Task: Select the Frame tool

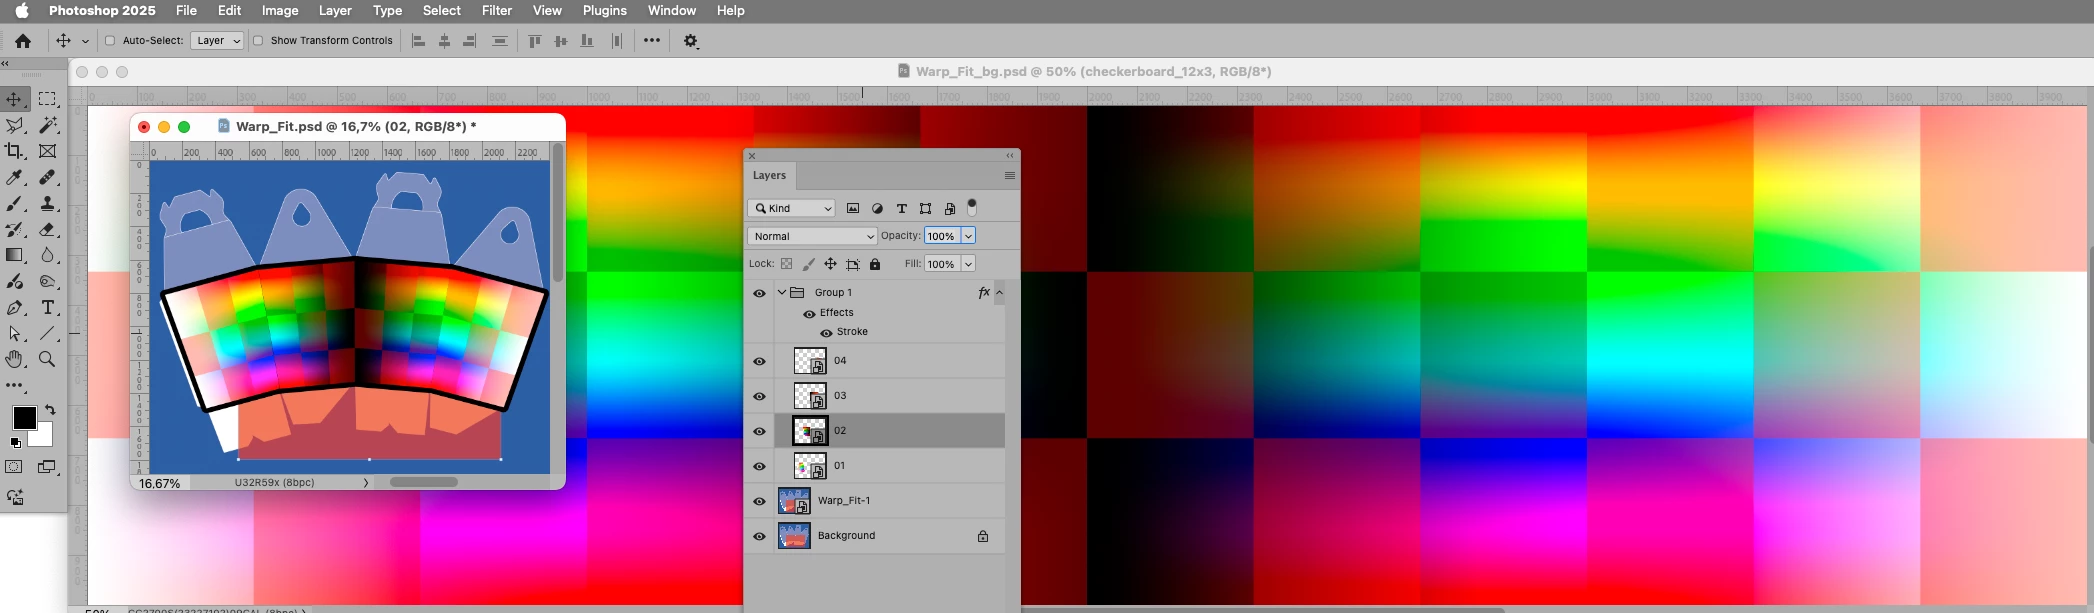Action: tap(47, 151)
